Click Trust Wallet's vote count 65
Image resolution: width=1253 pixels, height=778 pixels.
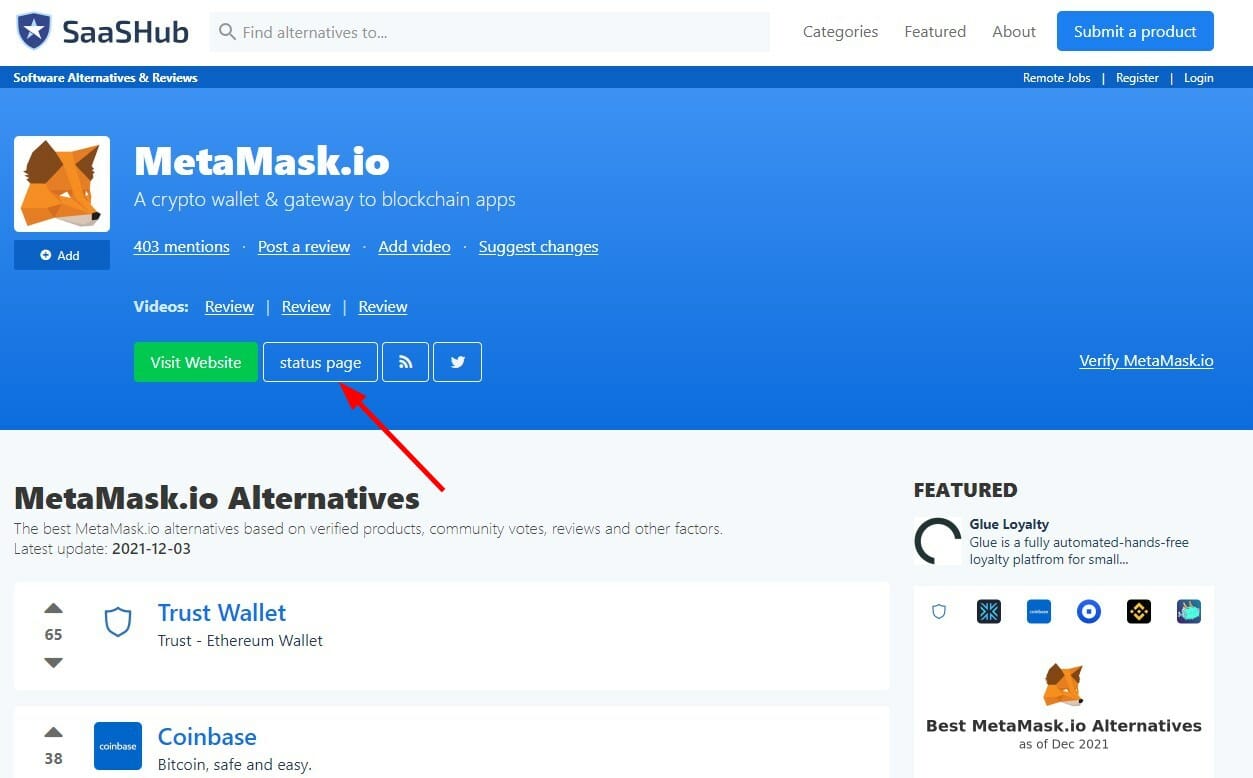click(54, 635)
